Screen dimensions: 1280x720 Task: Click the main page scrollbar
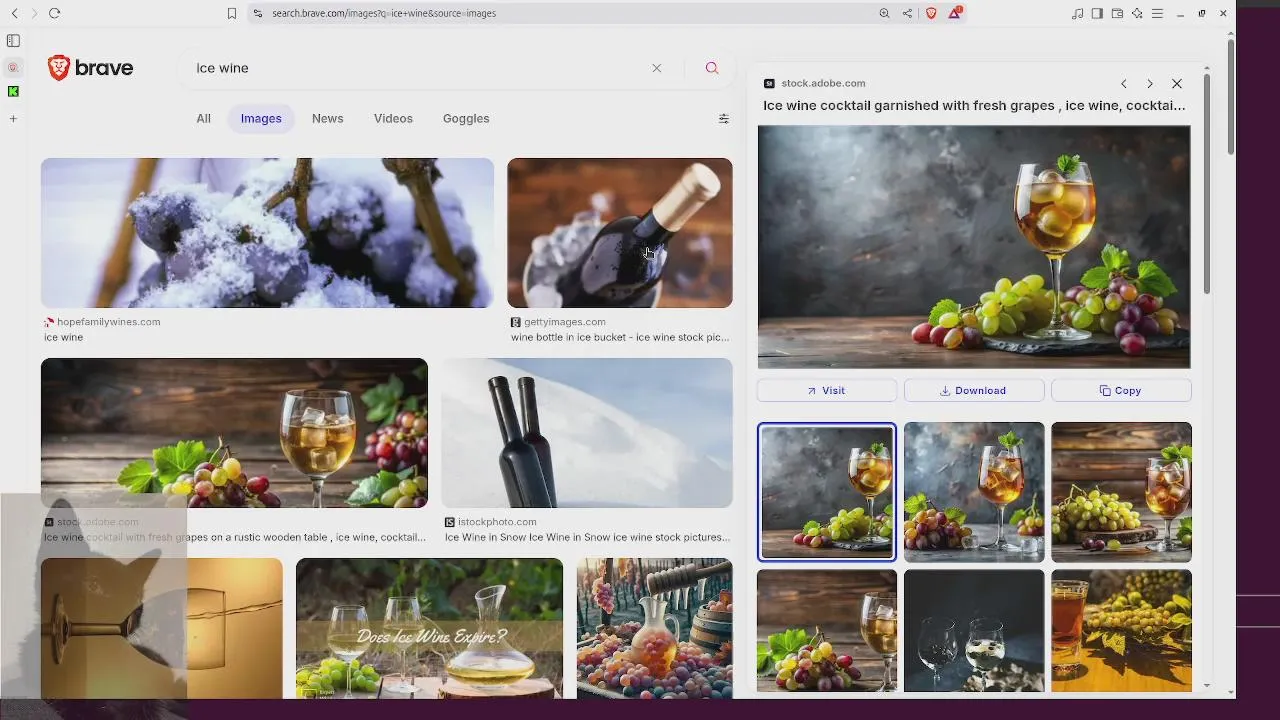pos(1231,95)
